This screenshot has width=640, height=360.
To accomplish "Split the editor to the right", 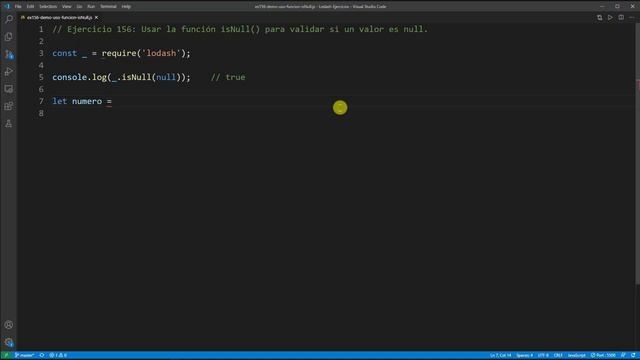I will (621, 18).
